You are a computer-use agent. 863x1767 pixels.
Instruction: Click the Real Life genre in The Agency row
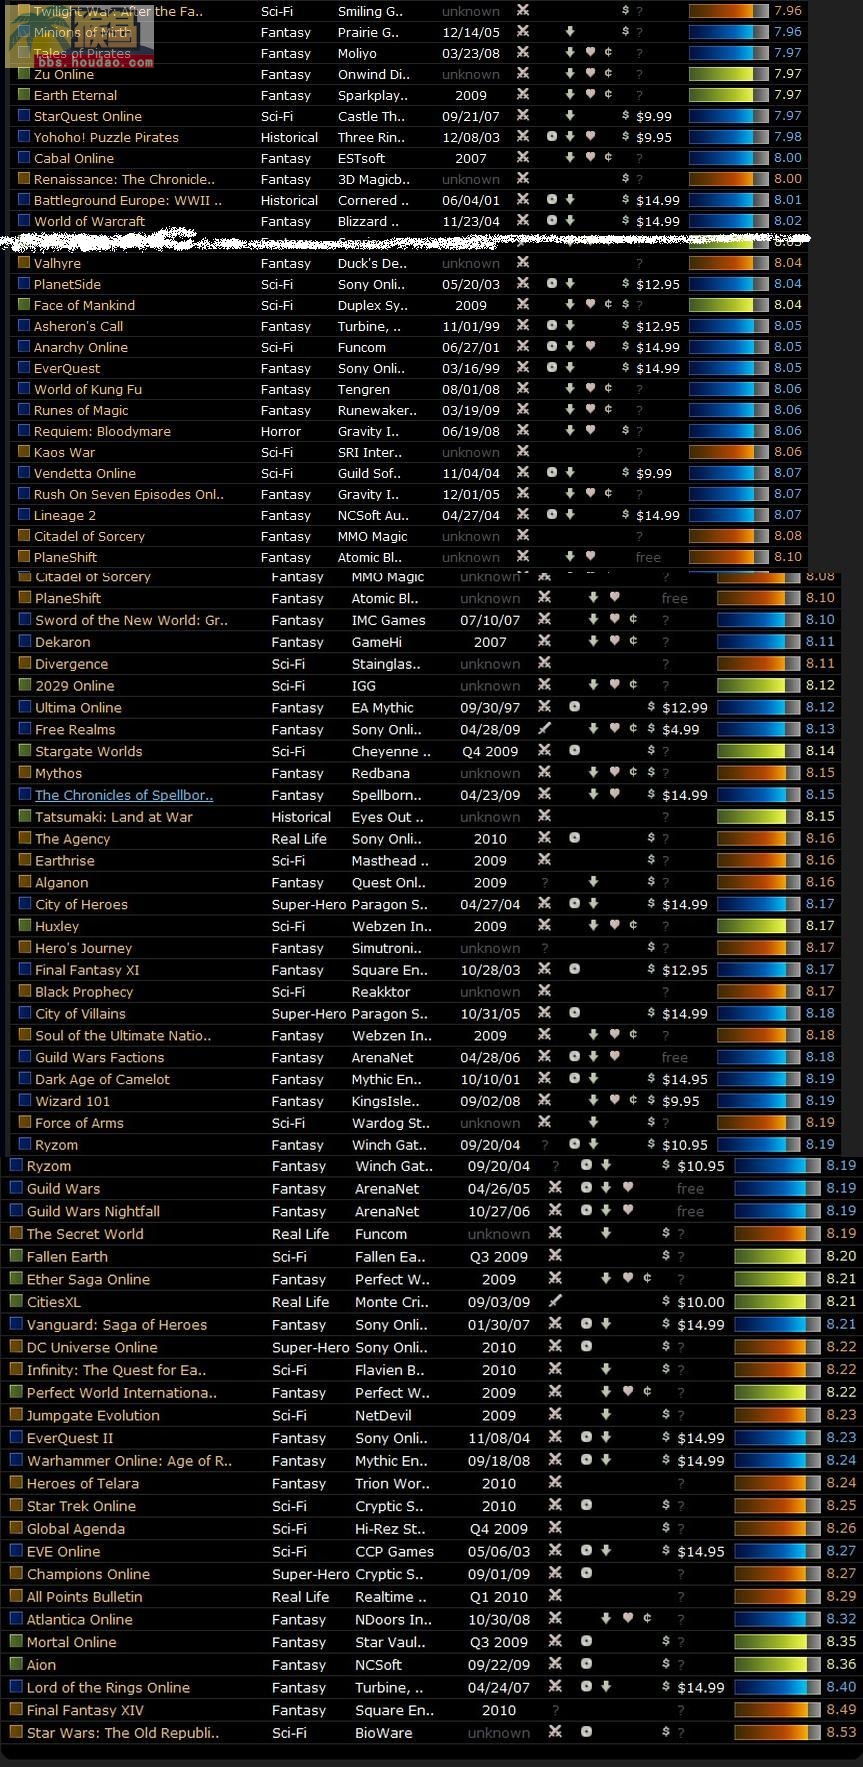click(x=299, y=839)
